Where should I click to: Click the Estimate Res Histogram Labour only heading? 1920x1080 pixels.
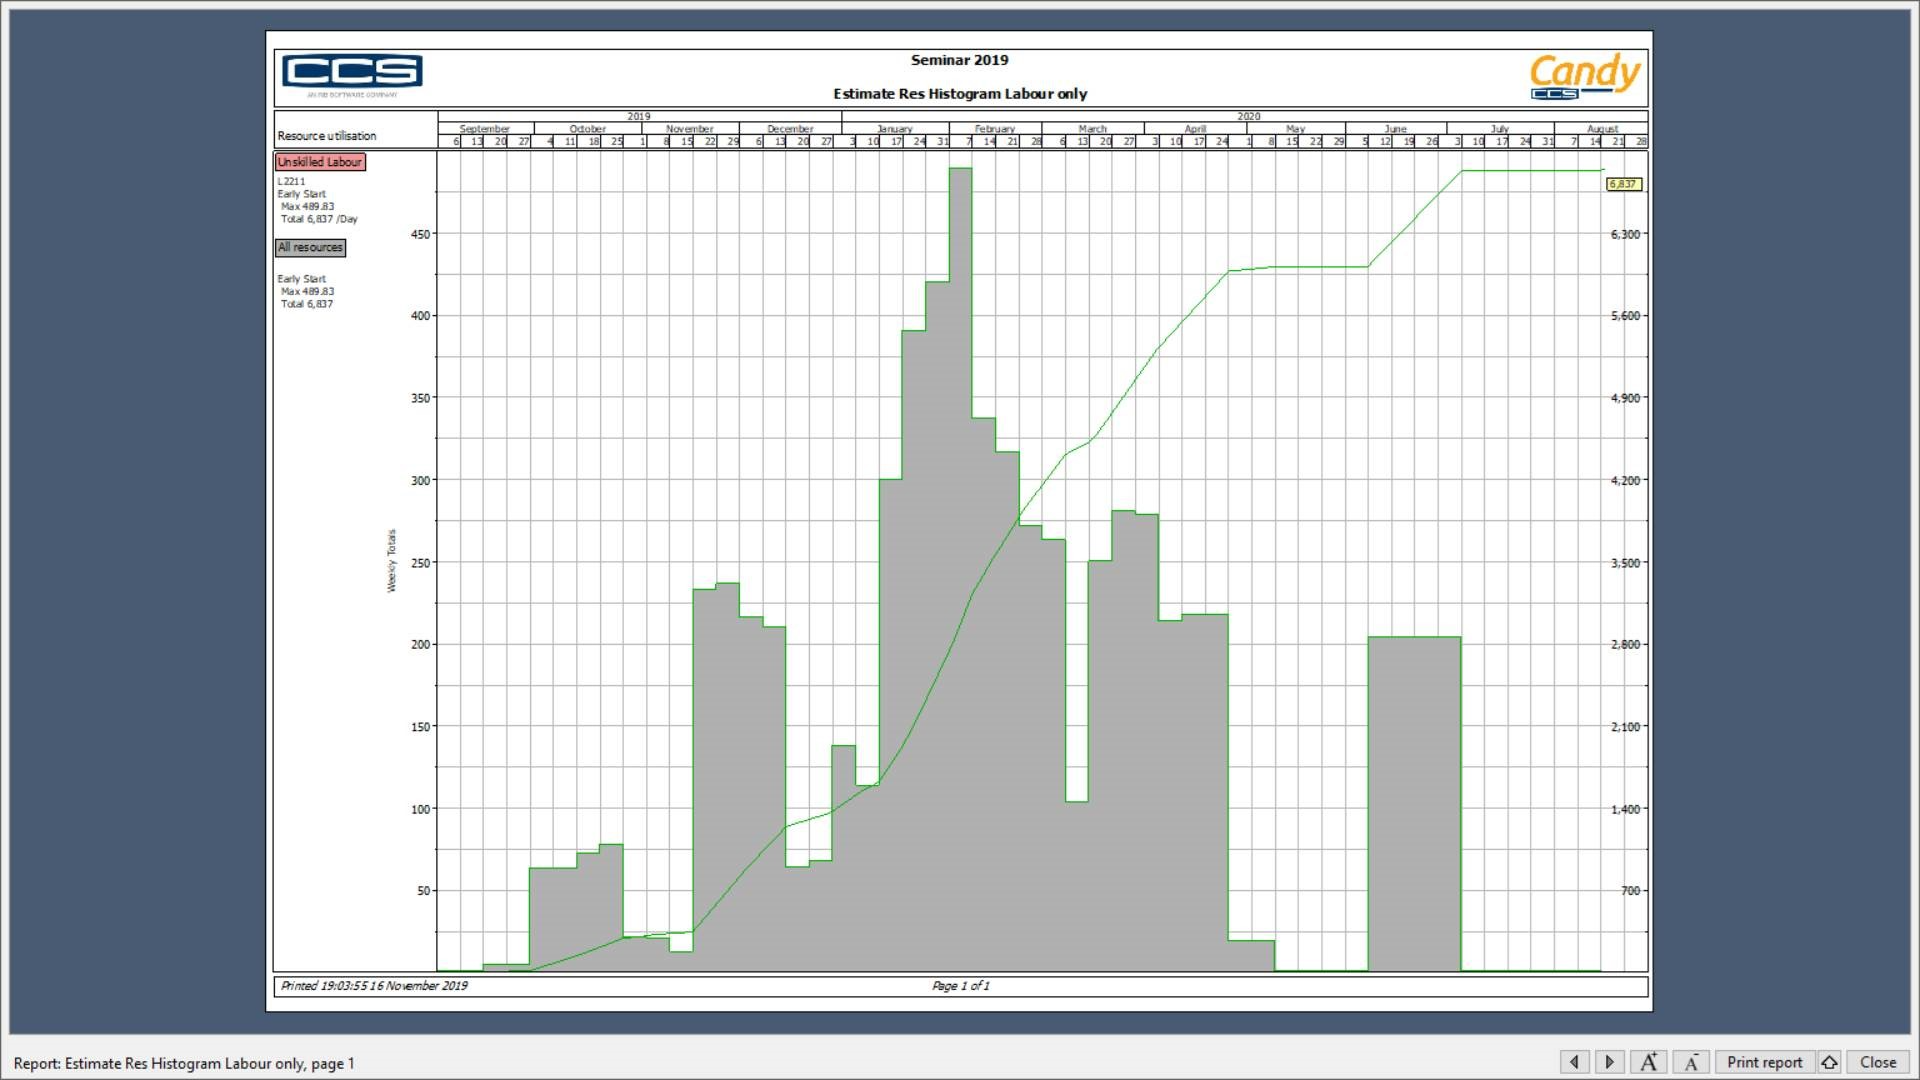pyautogui.click(x=959, y=94)
